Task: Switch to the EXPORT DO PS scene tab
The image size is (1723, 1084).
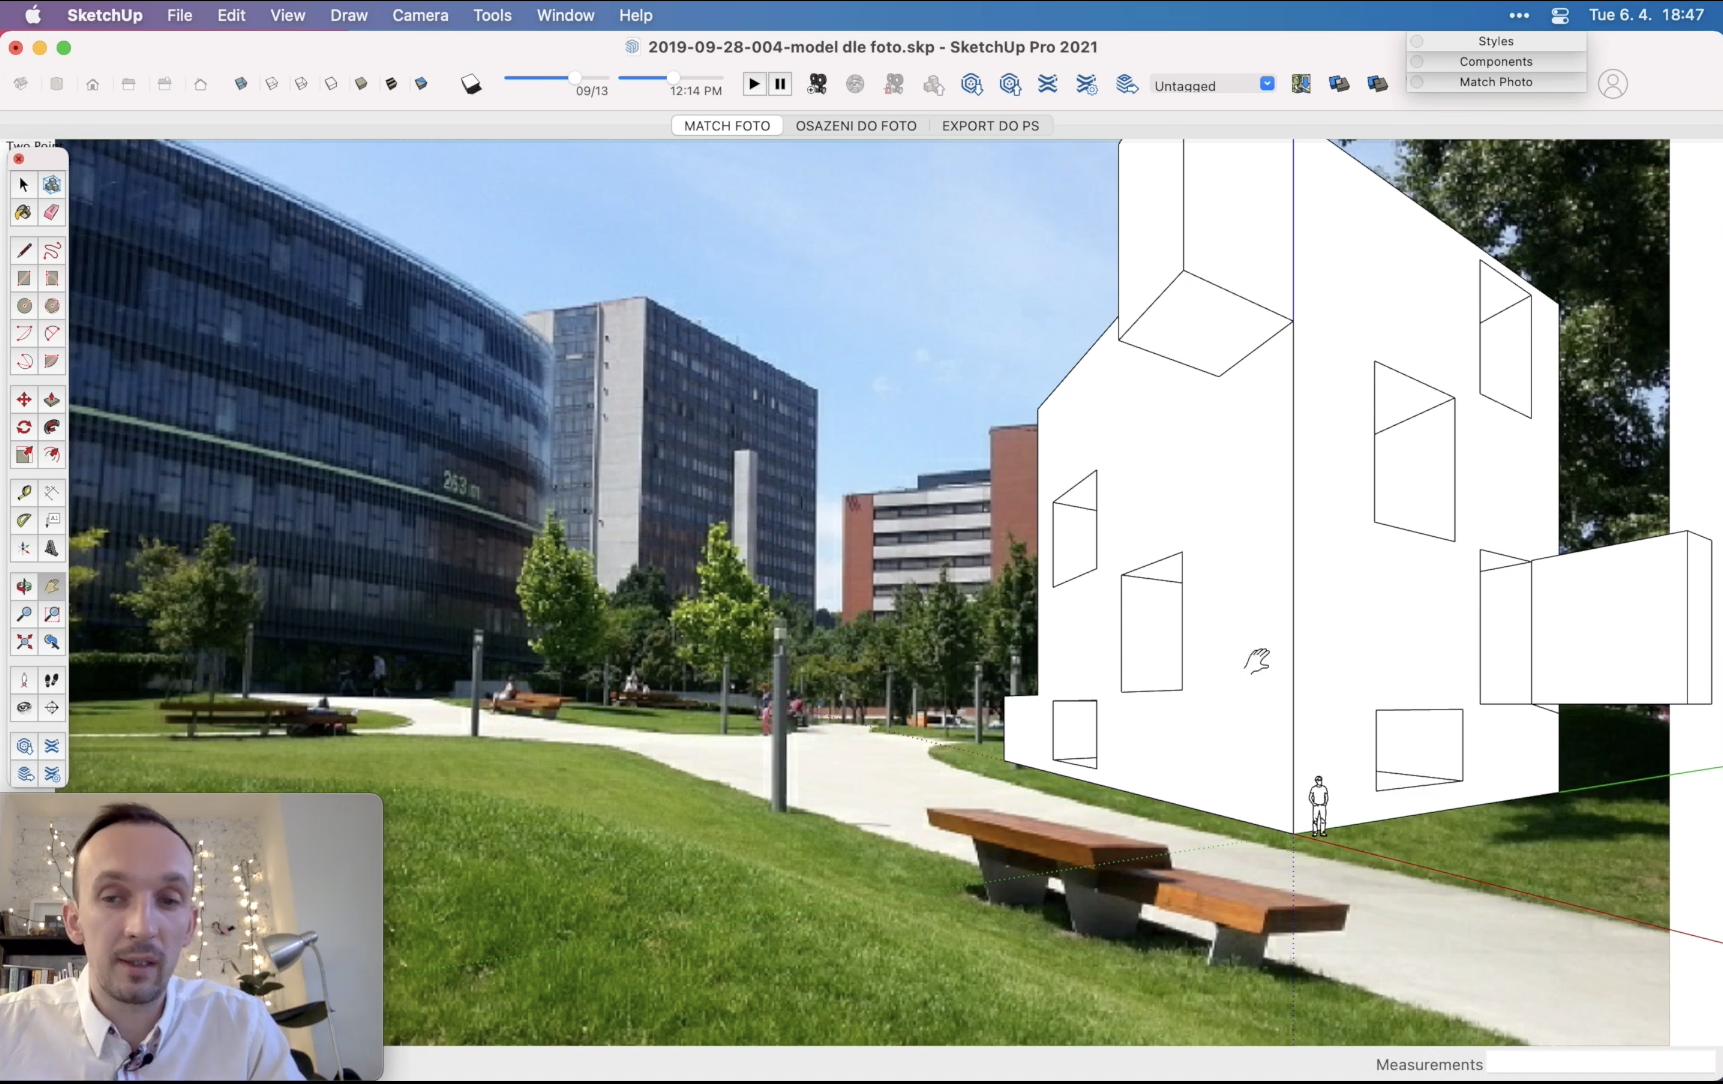Action: pyautogui.click(x=990, y=126)
